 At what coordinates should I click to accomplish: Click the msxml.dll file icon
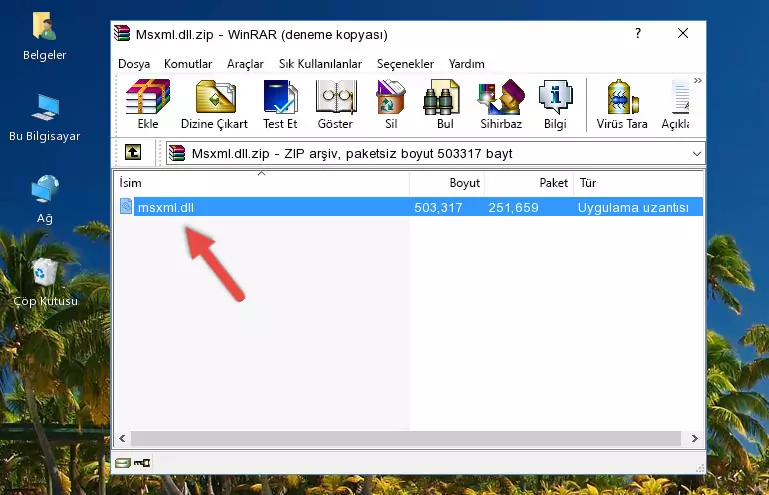click(x=126, y=207)
